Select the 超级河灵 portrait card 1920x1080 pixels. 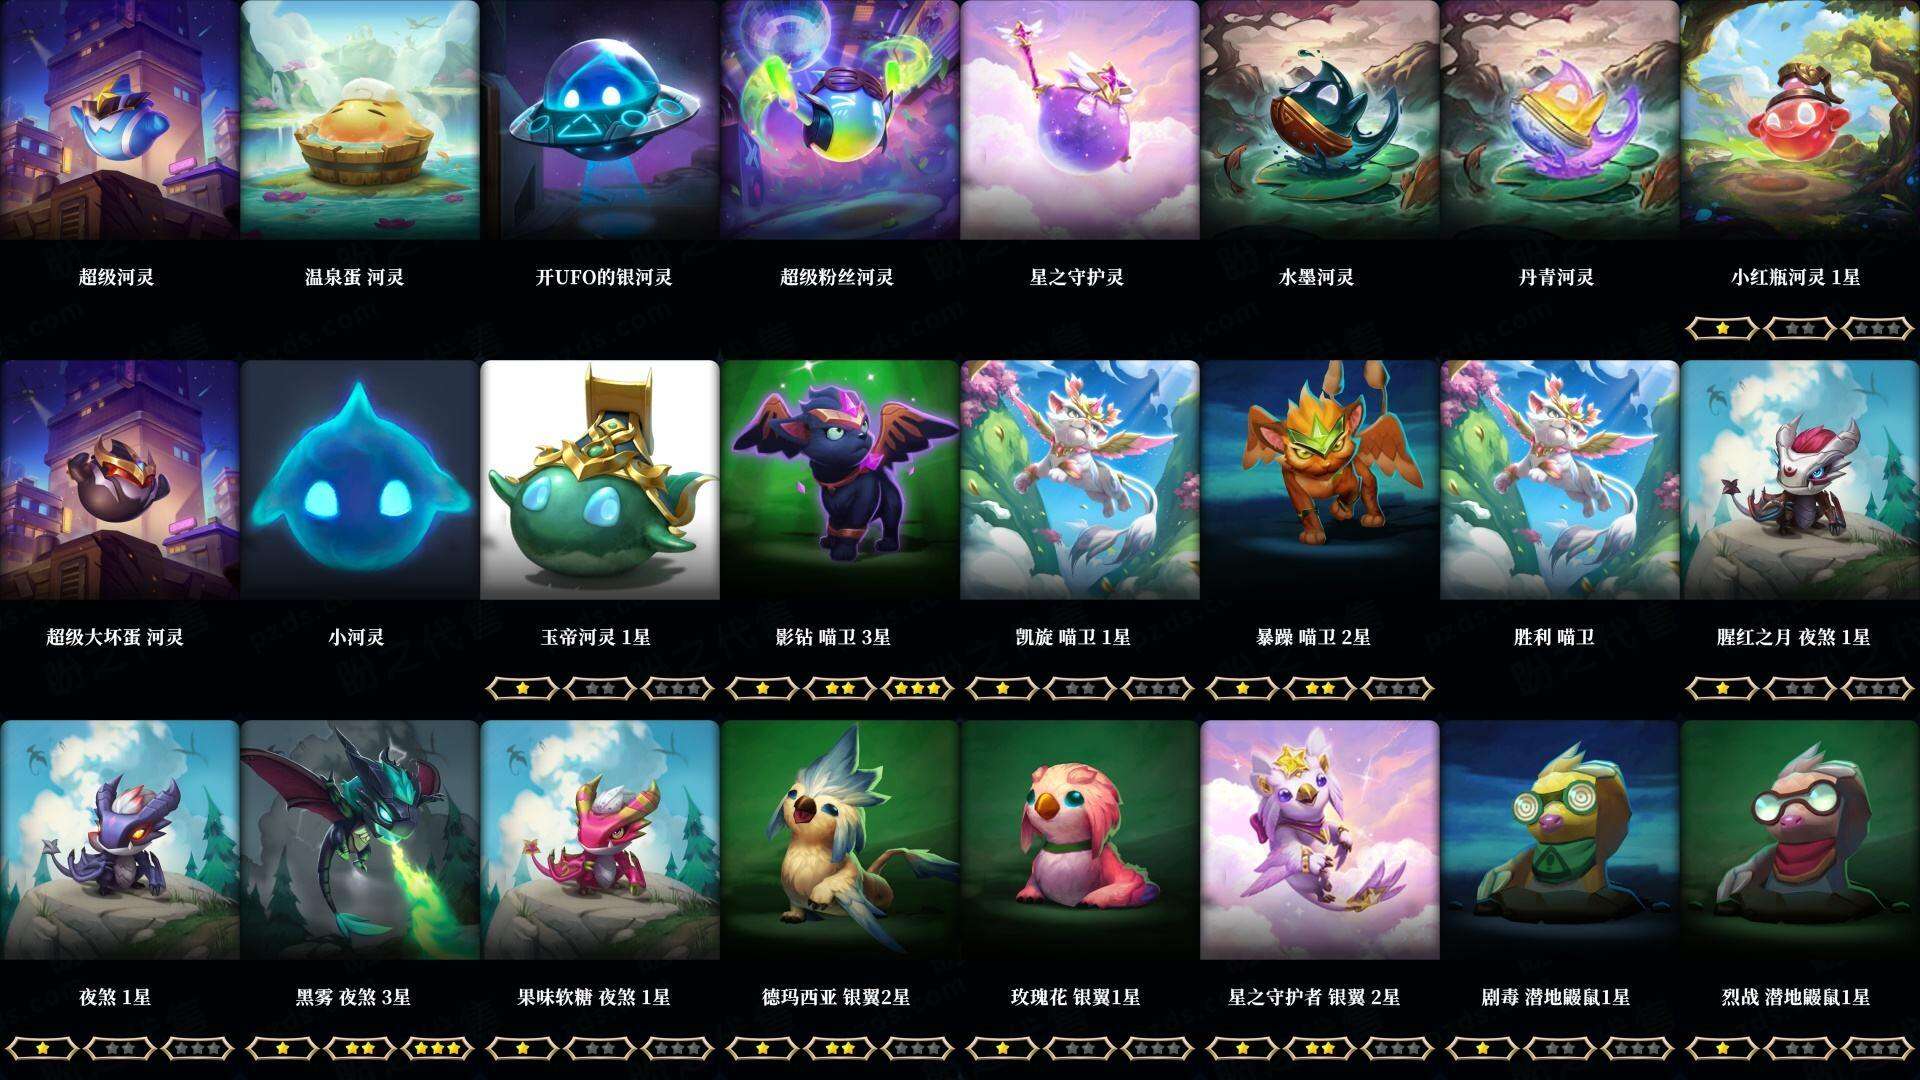[119, 120]
